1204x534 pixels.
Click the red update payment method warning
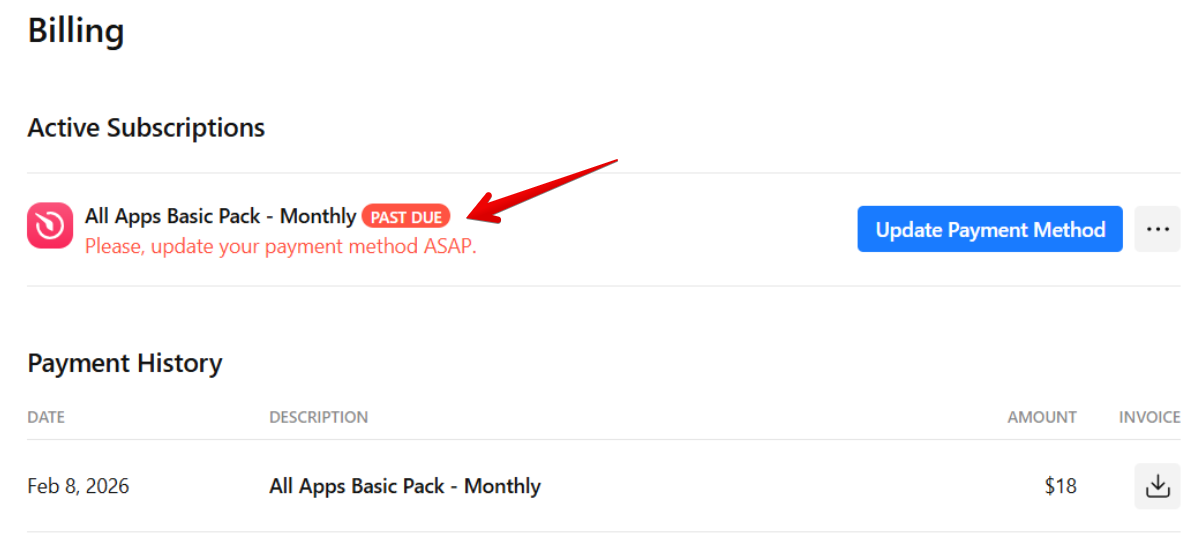coord(280,246)
